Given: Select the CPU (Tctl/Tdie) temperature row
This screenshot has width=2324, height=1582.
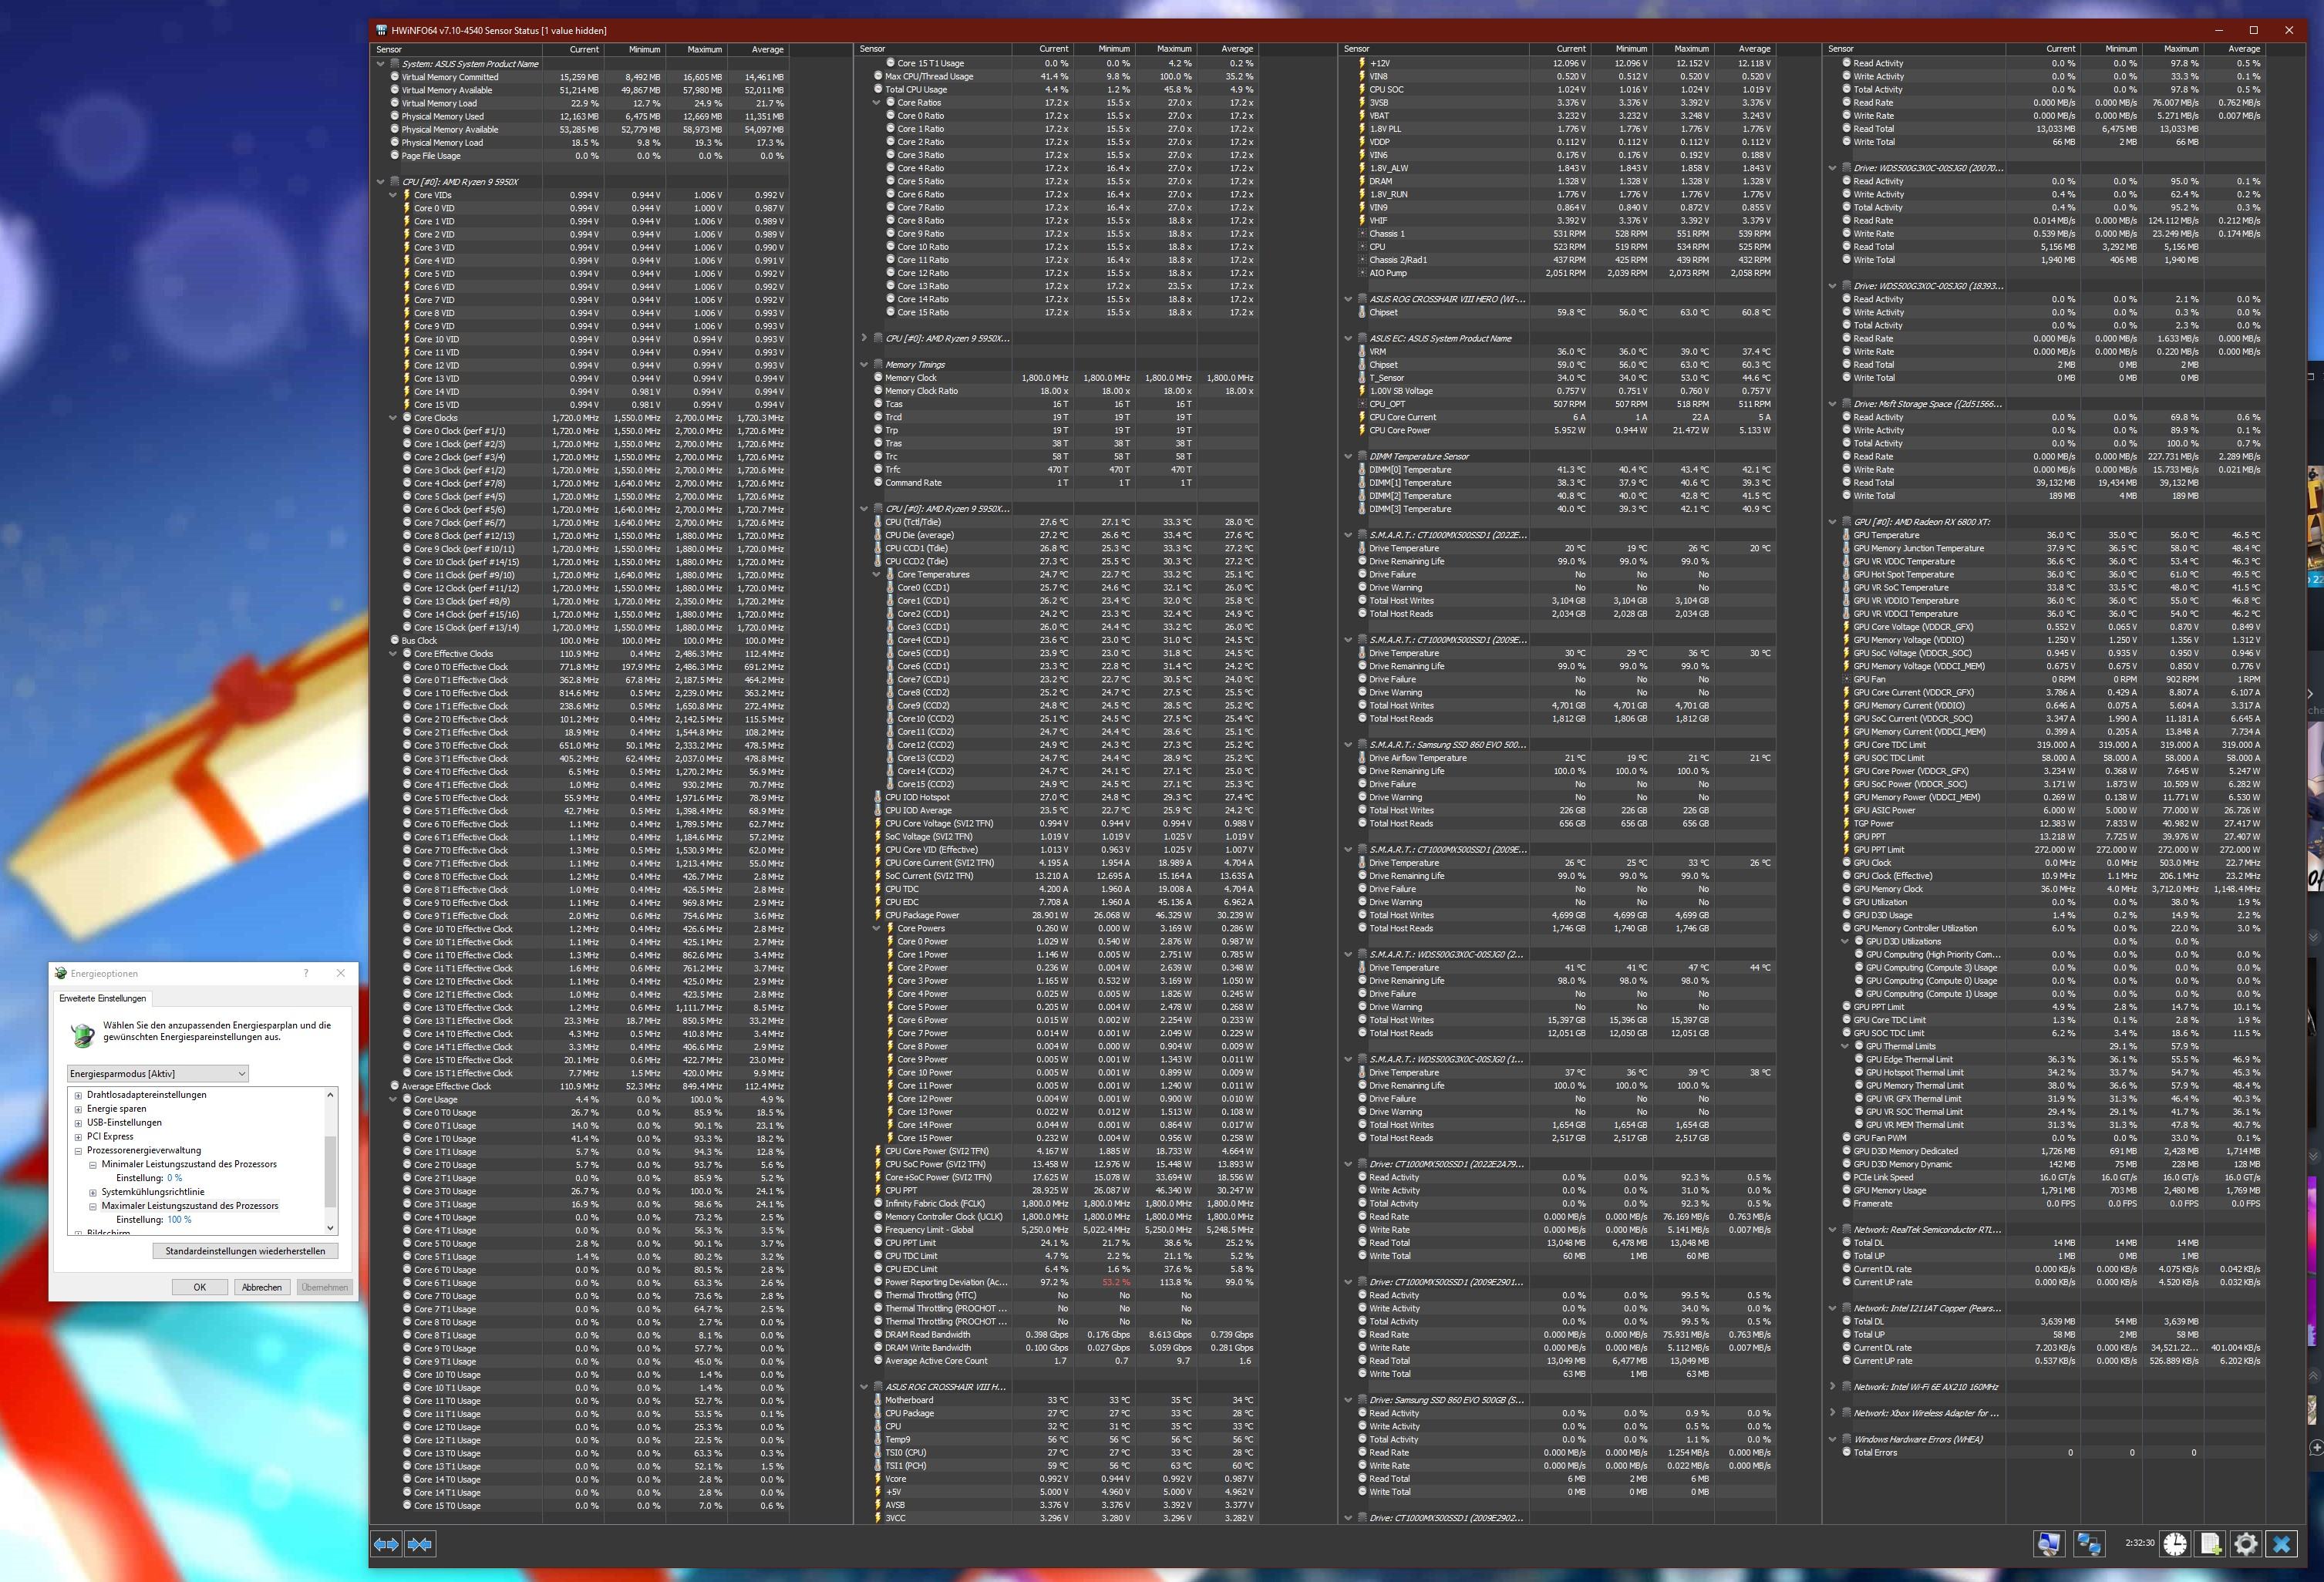Looking at the screenshot, I should (1065, 522).
